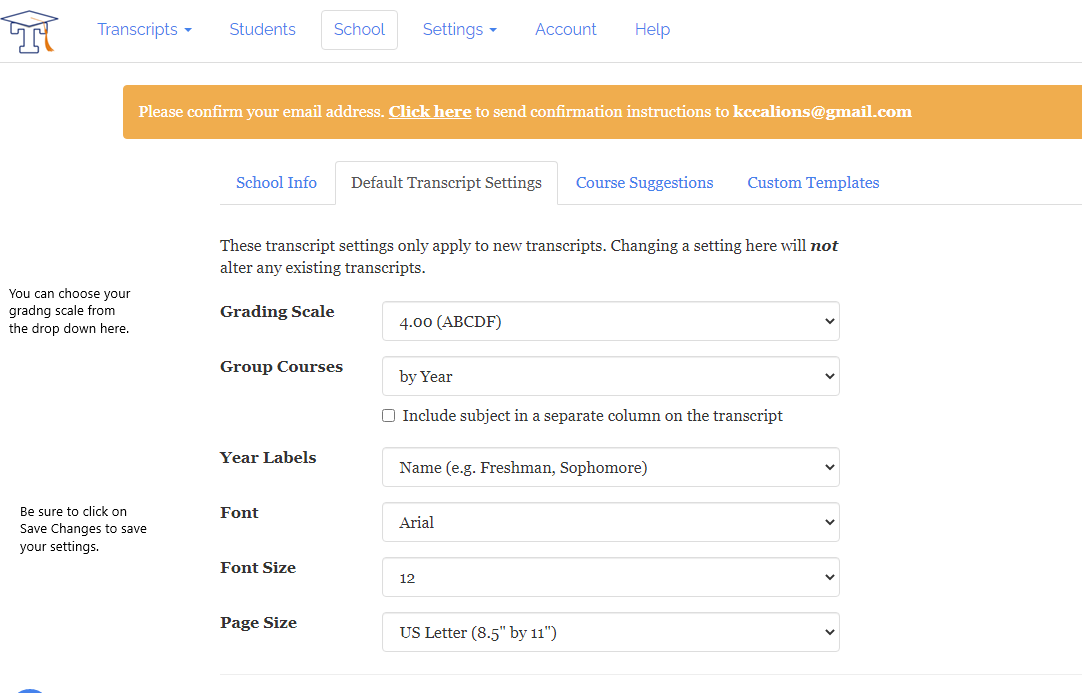The width and height of the screenshot is (1082, 693).
Task: Switch to Custom Templates tab
Action: (x=813, y=183)
